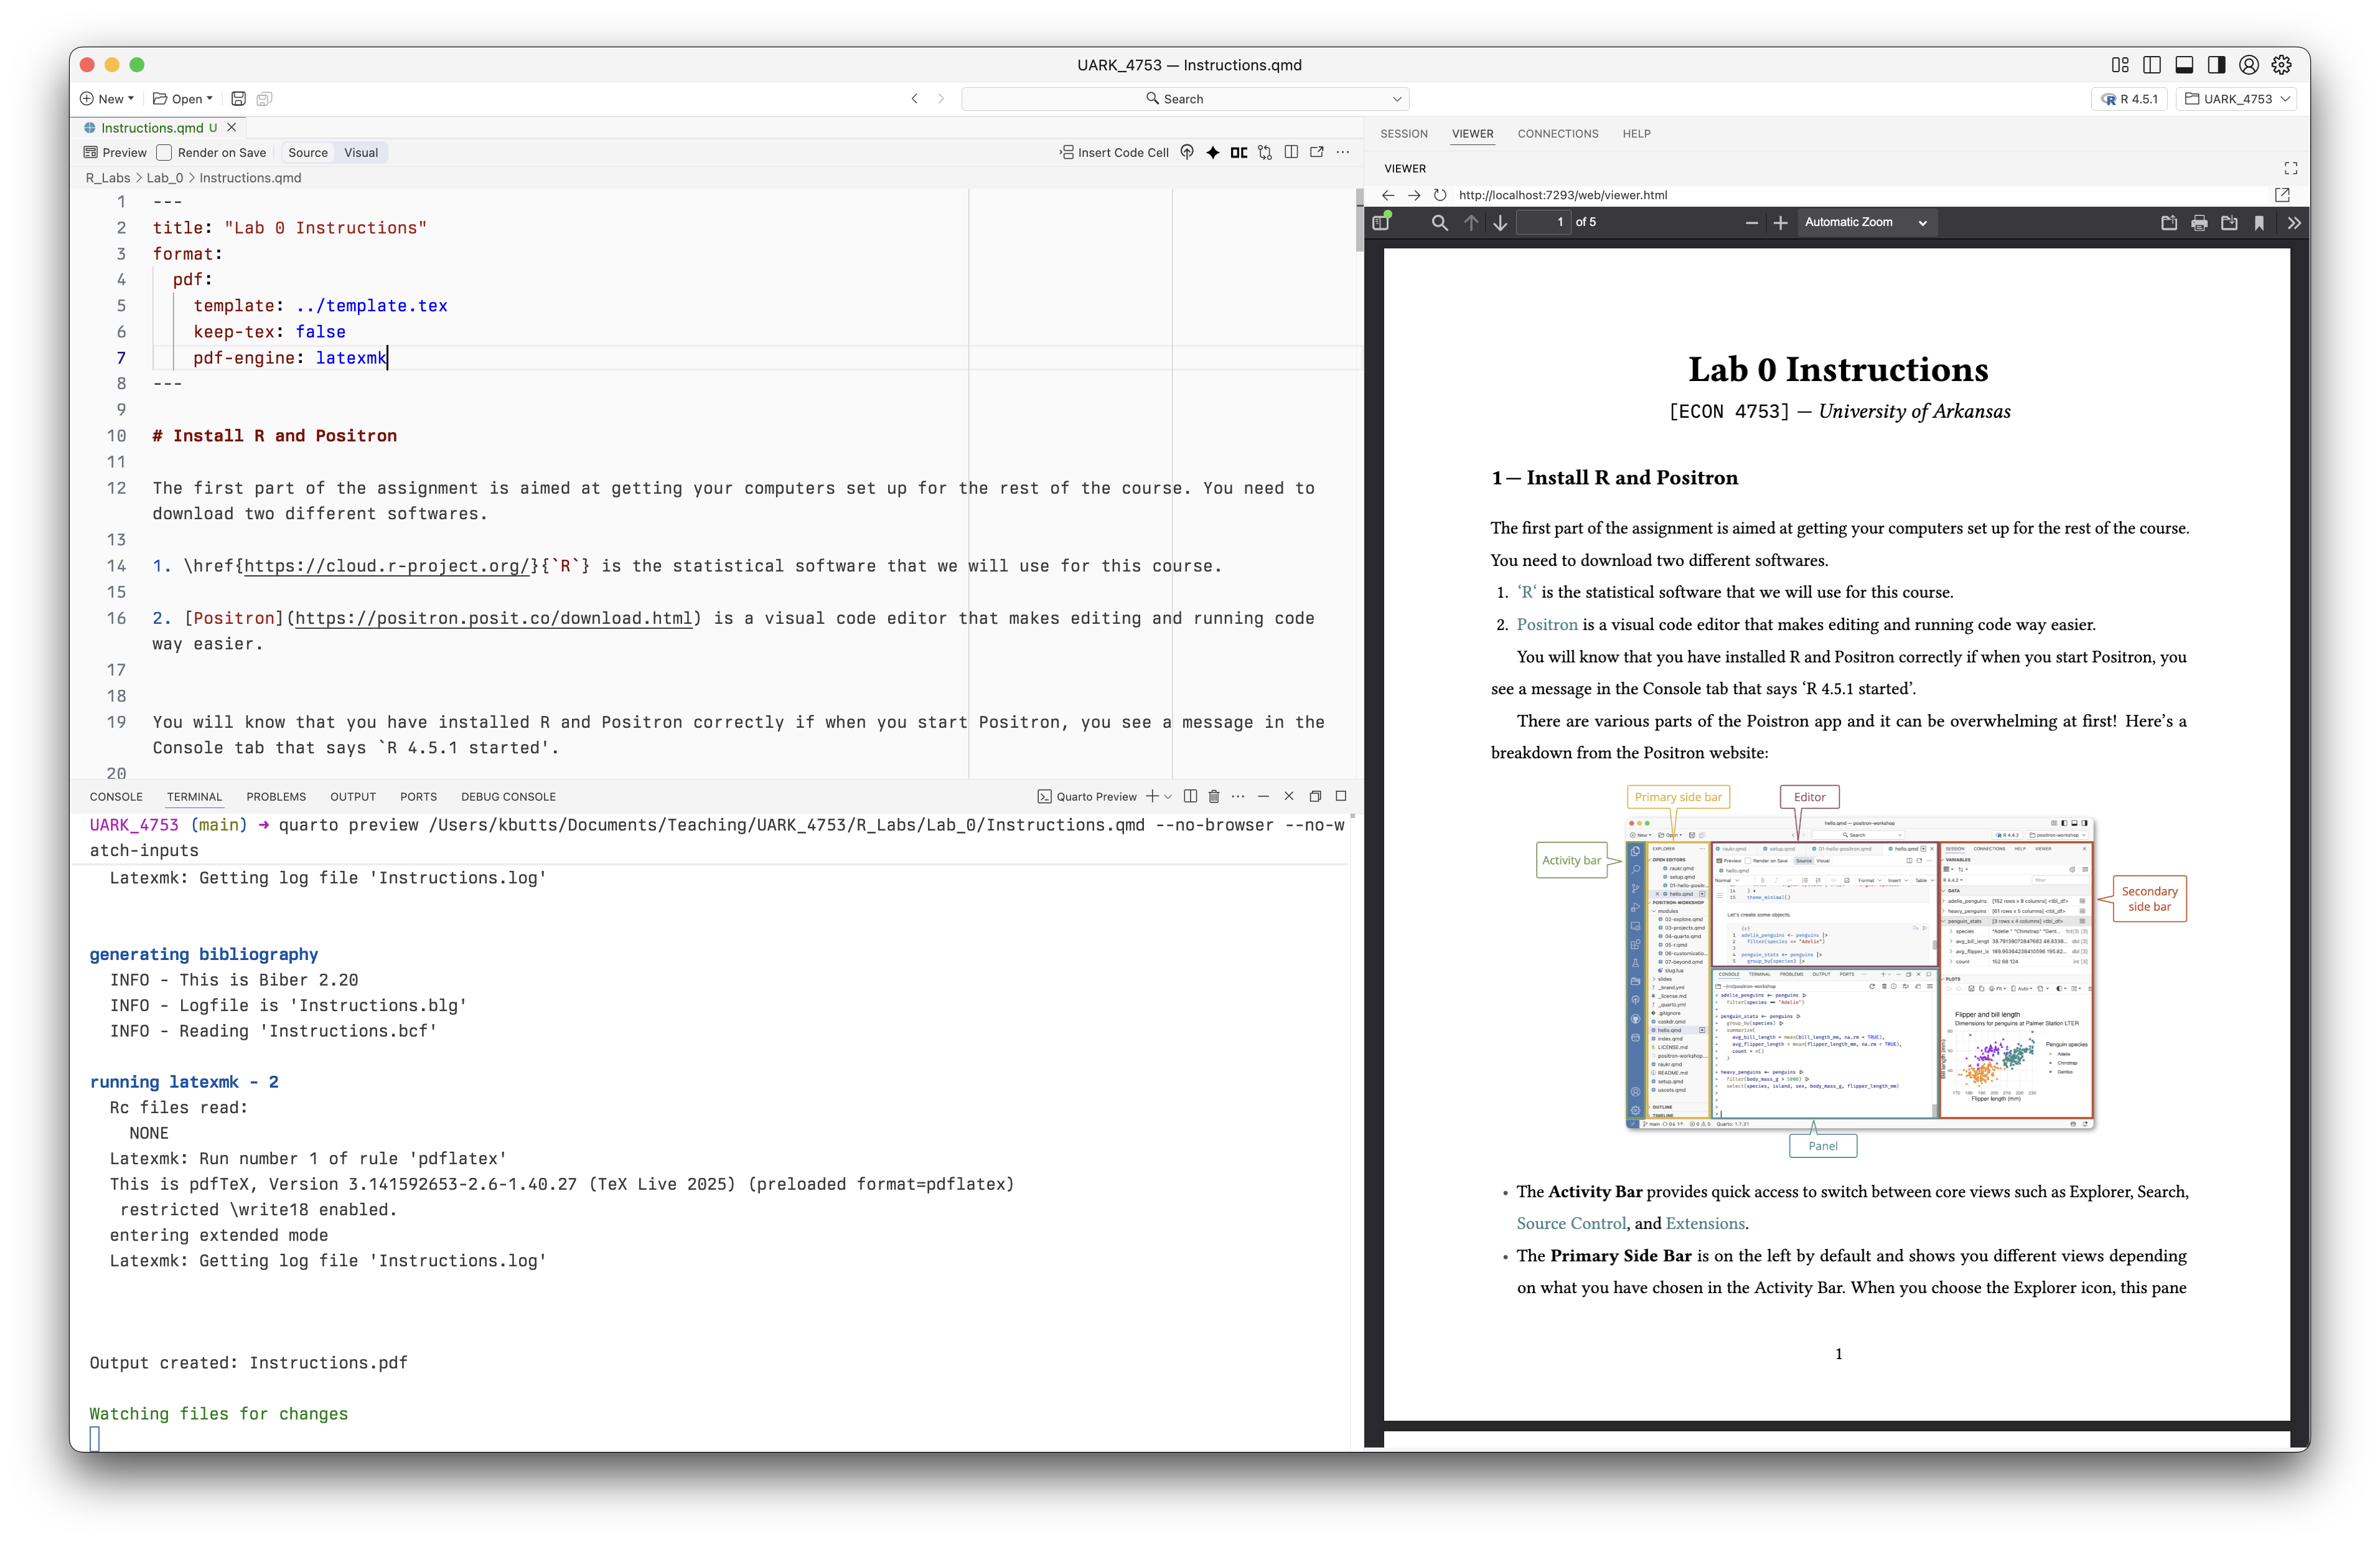
Task: Click the PDF page number field
Action: 1543,222
